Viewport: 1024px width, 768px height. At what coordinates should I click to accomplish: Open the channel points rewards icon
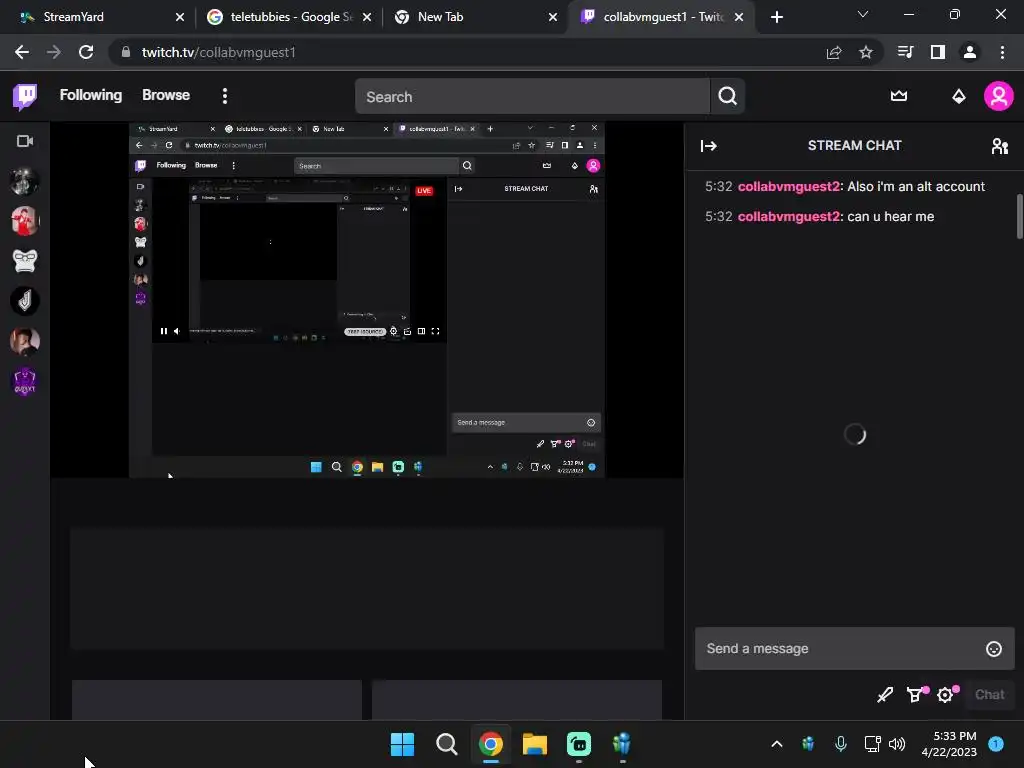[916, 694]
